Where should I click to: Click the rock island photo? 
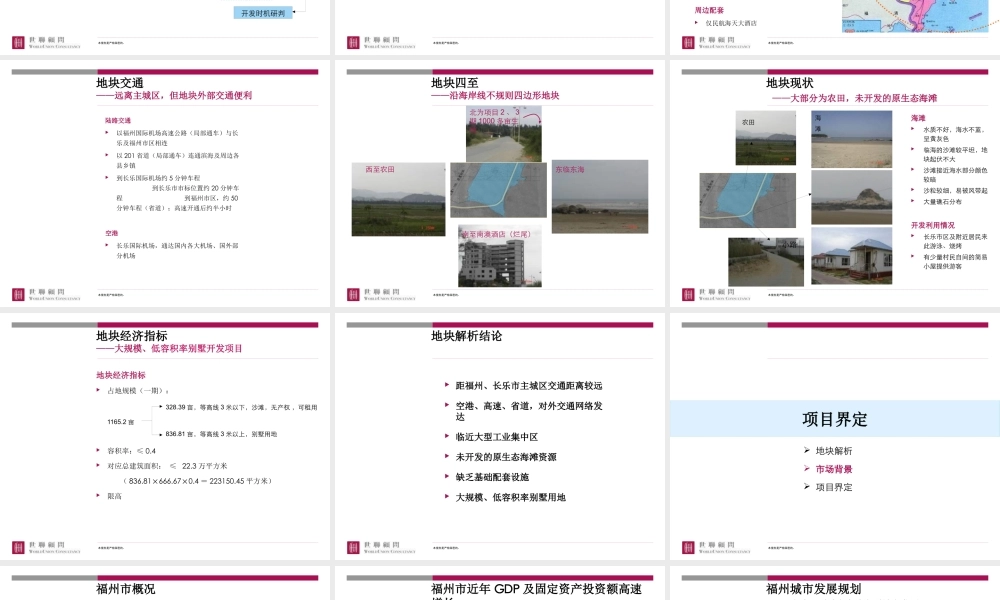click(x=851, y=198)
